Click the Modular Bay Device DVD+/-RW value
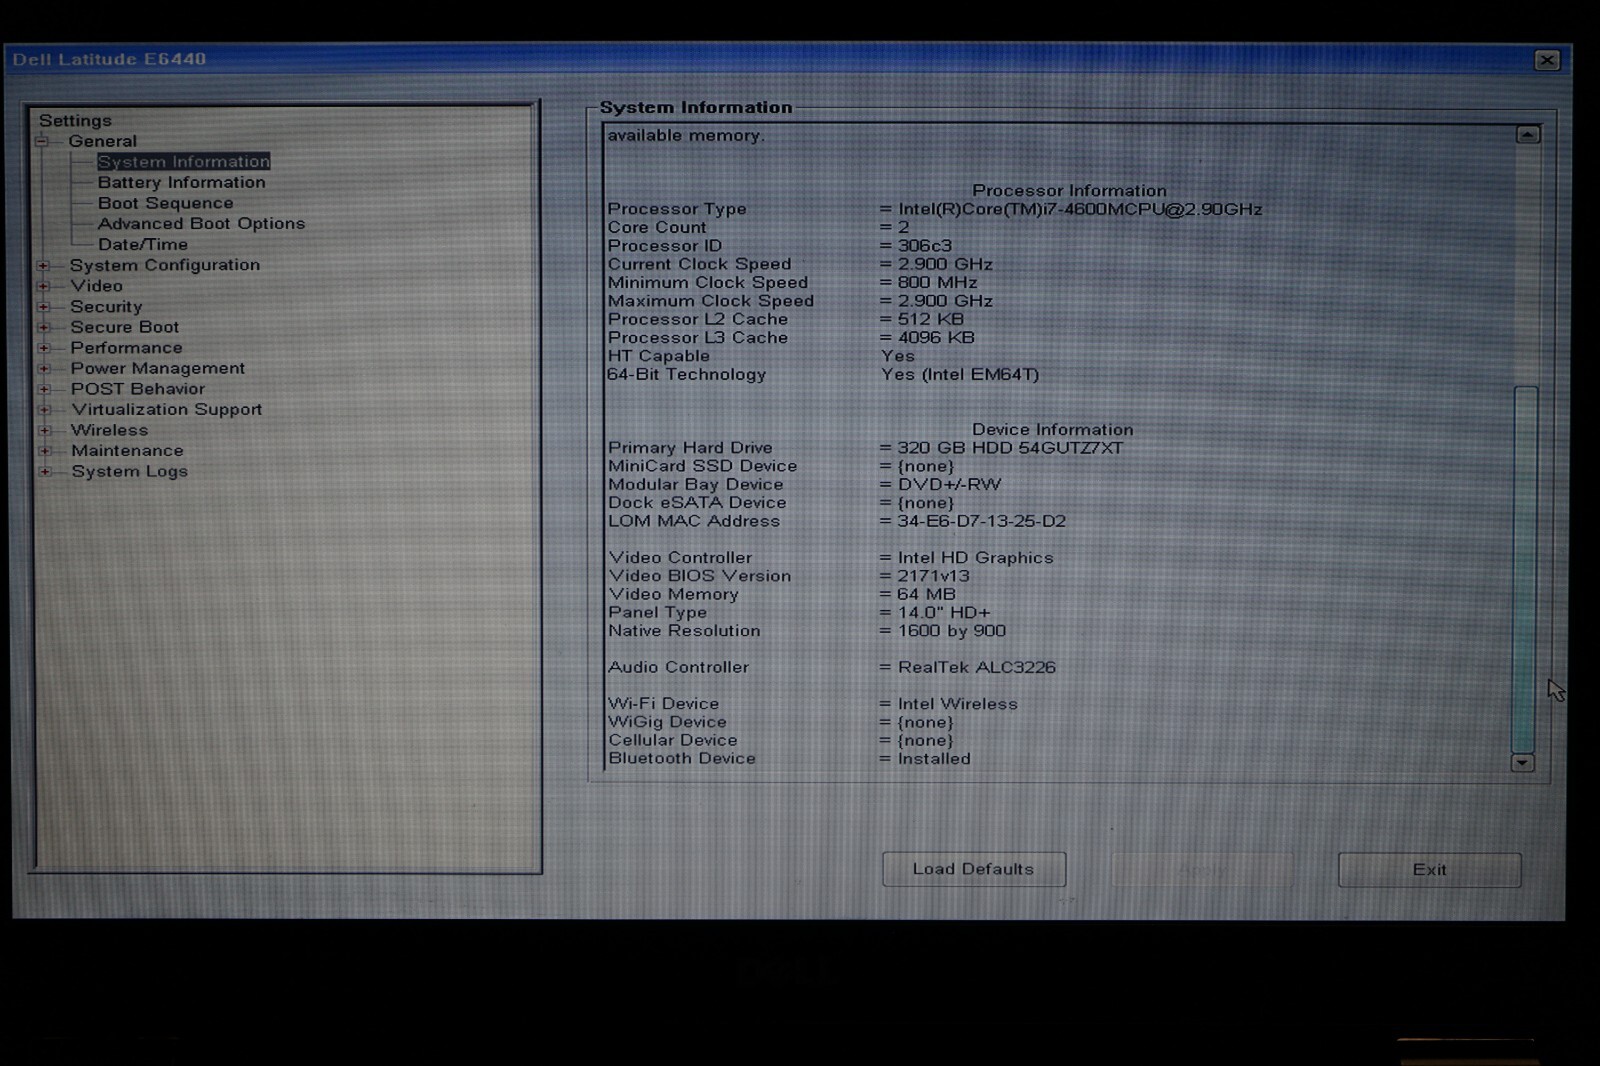The height and width of the screenshot is (1066, 1600). [949, 484]
